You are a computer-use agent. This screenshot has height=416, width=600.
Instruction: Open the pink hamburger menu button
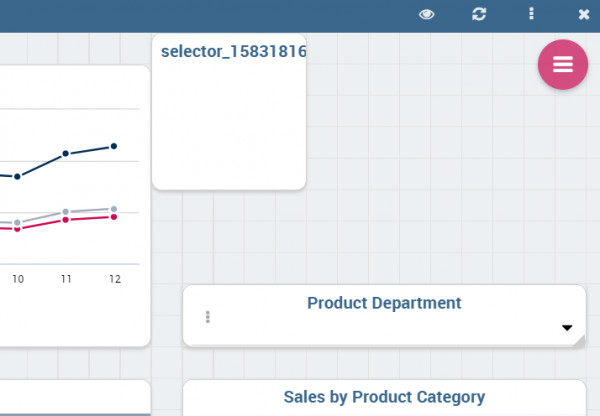point(563,65)
